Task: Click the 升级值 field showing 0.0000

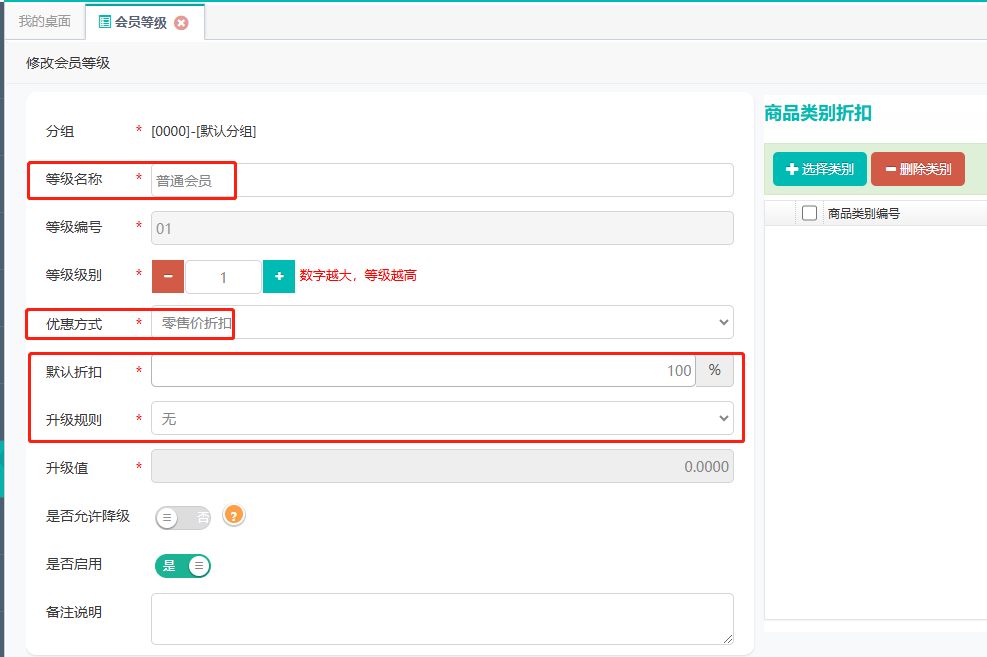Action: click(442, 466)
